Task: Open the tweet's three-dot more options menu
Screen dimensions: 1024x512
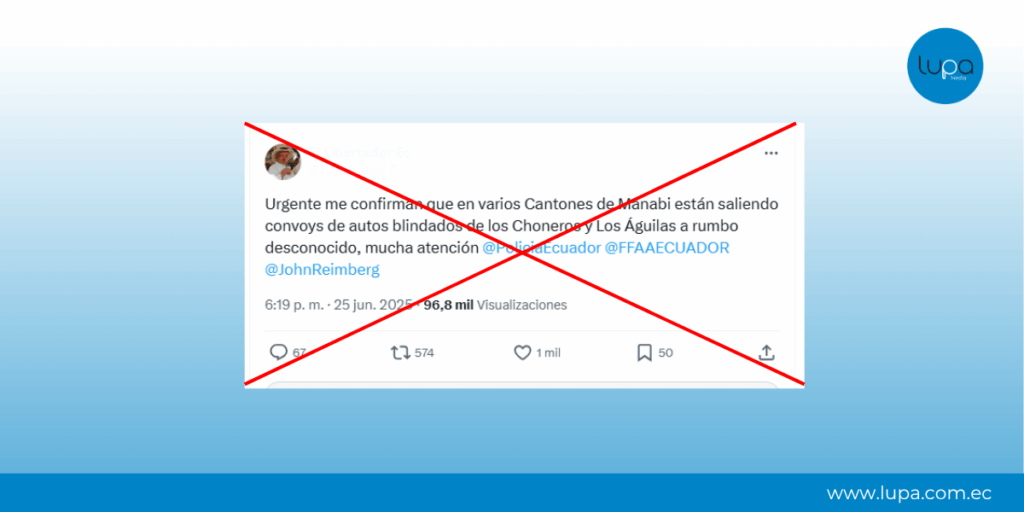Action: pos(771,153)
